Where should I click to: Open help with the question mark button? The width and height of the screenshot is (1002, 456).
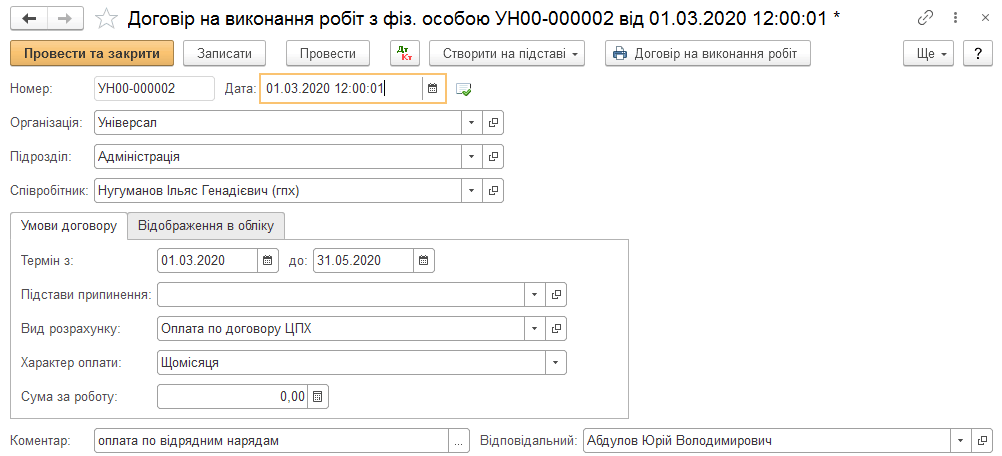point(978,54)
